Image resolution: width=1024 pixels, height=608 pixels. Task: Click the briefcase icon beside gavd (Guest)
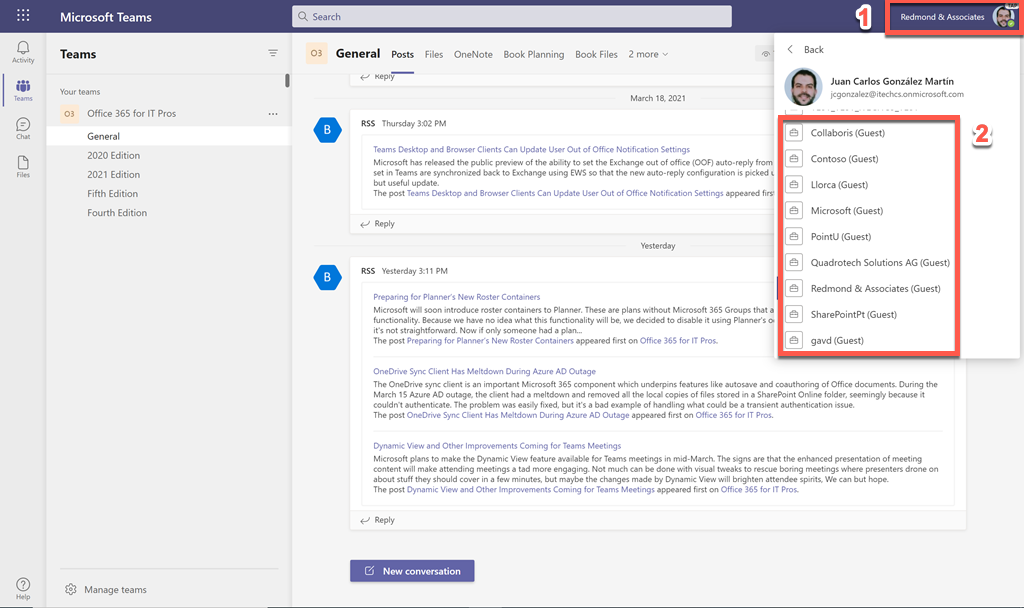[x=793, y=340]
